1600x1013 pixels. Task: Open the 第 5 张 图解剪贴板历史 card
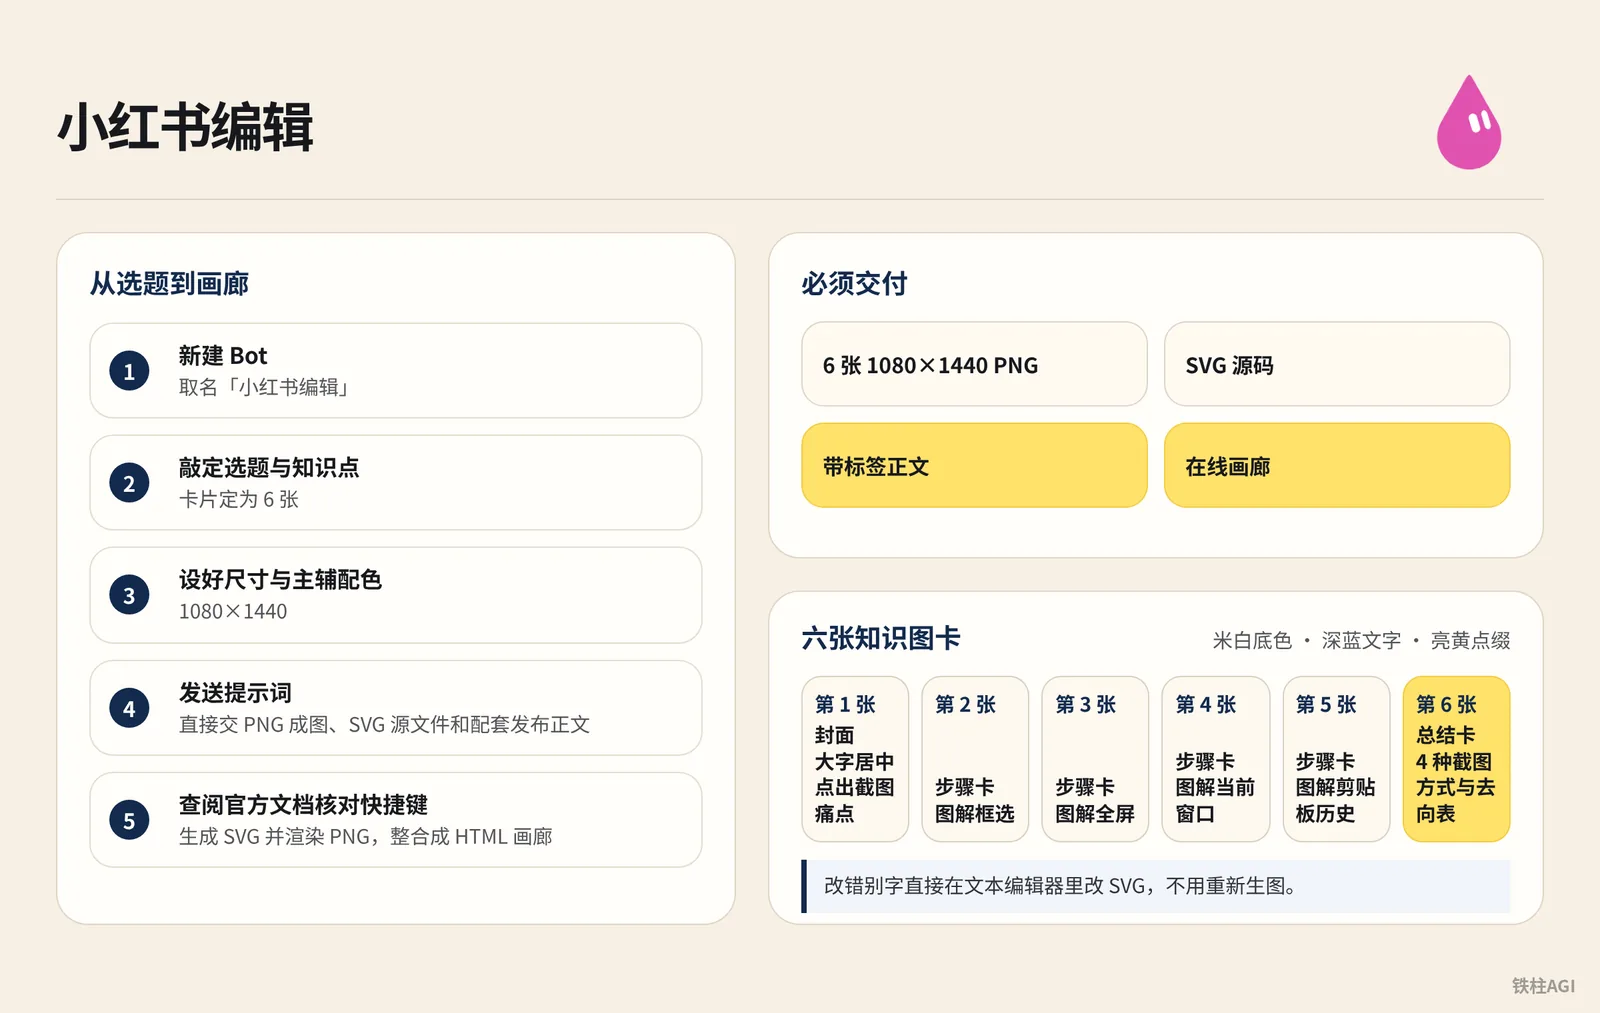[1336, 759]
